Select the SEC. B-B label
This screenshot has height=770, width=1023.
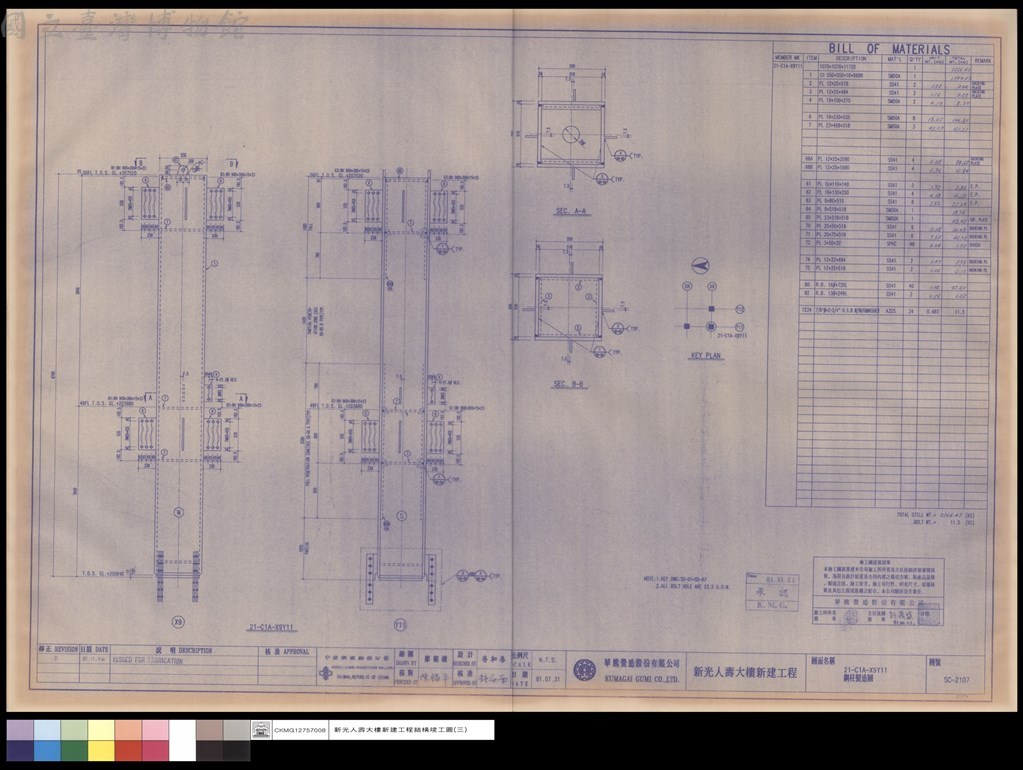pos(569,384)
